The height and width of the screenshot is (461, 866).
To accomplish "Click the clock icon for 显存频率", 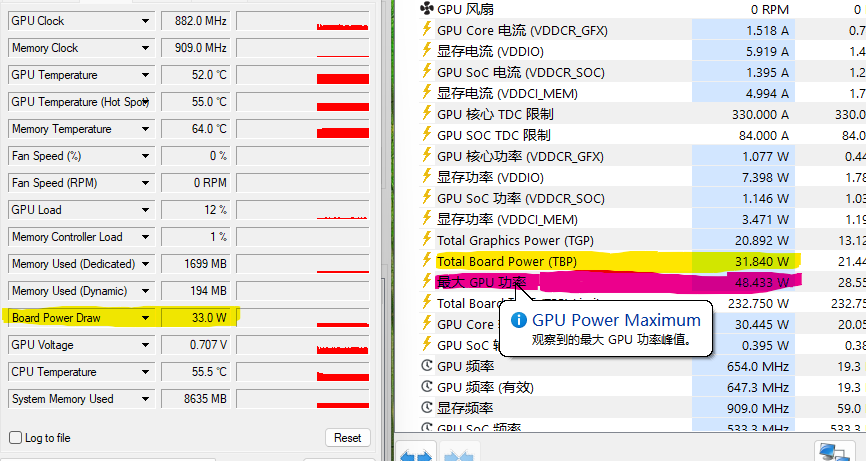I will (426, 407).
